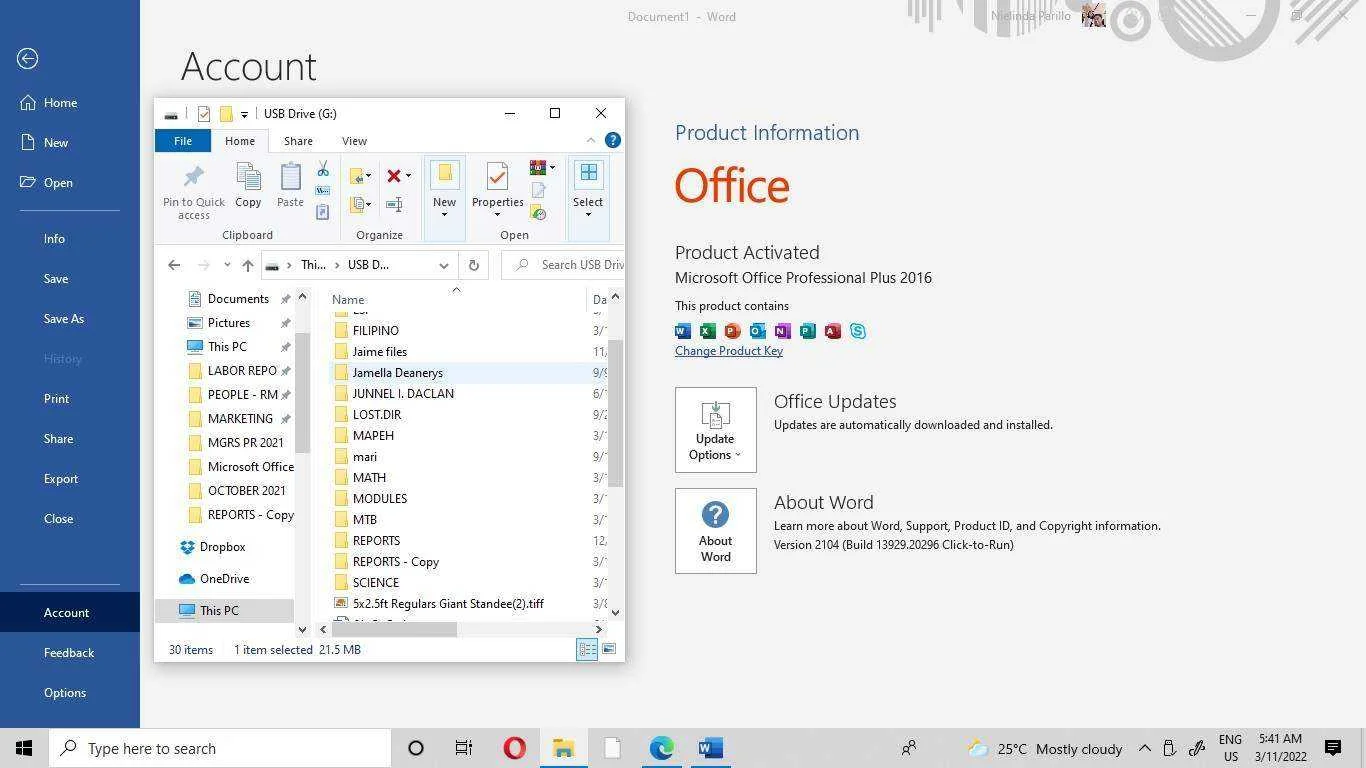The width and height of the screenshot is (1366, 768).
Task: Click the Search USB Drive box
Action: click(x=563, y=265)
